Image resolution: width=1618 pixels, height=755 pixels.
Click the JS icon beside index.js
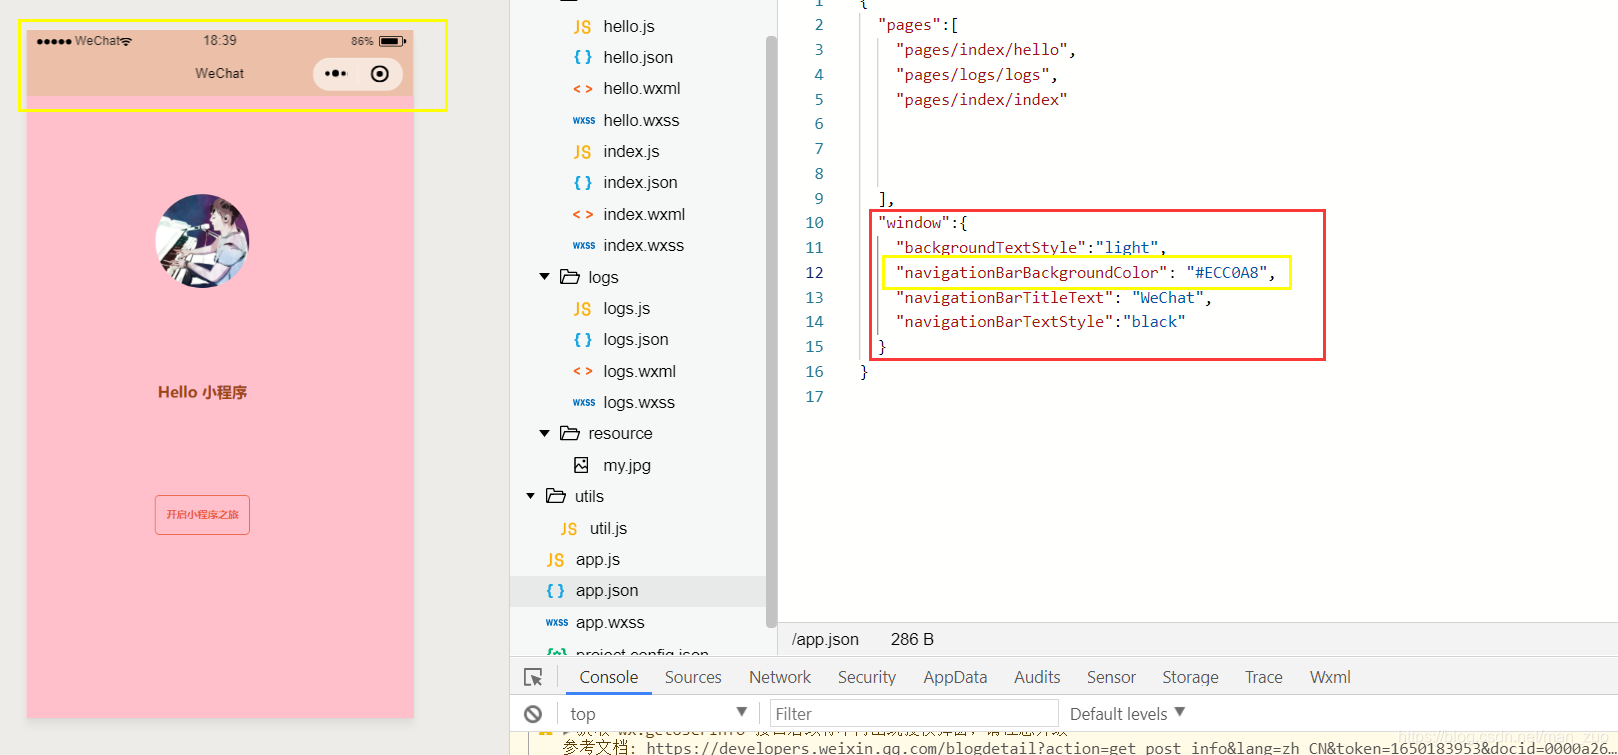pos(583,152)
